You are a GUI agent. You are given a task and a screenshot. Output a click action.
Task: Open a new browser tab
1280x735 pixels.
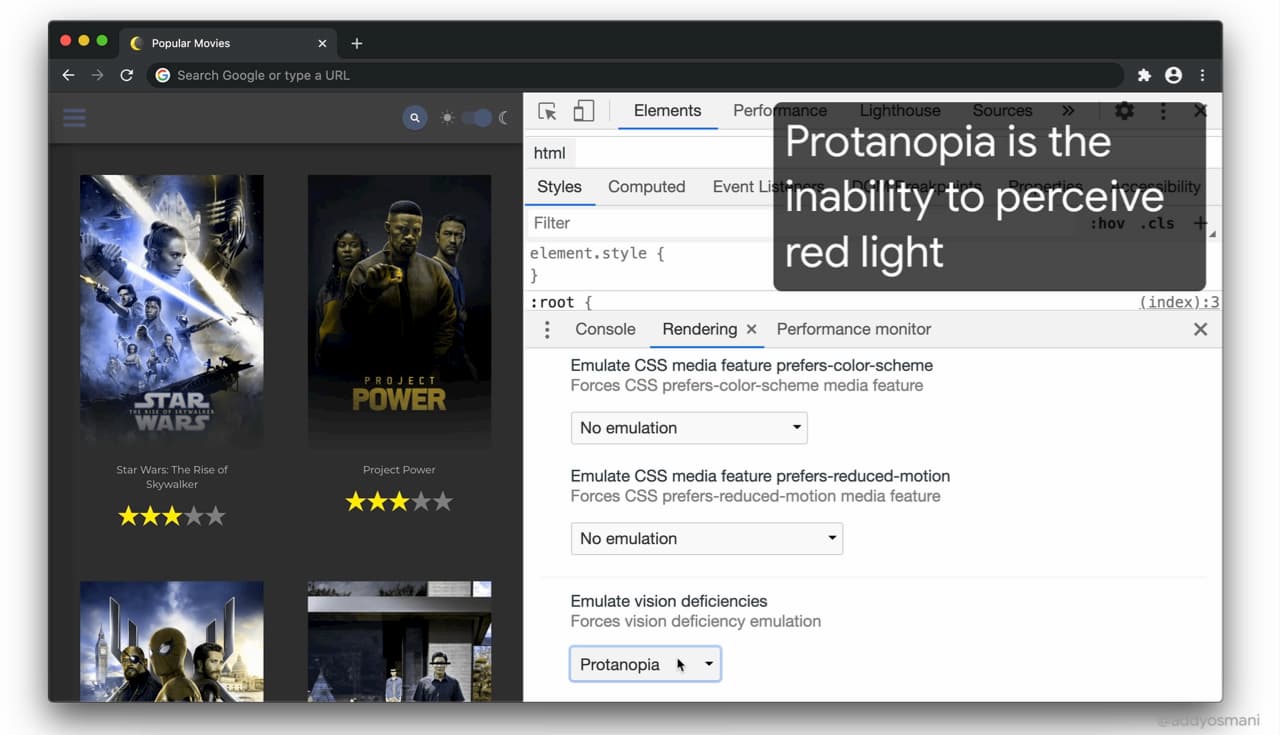point(357,43)
